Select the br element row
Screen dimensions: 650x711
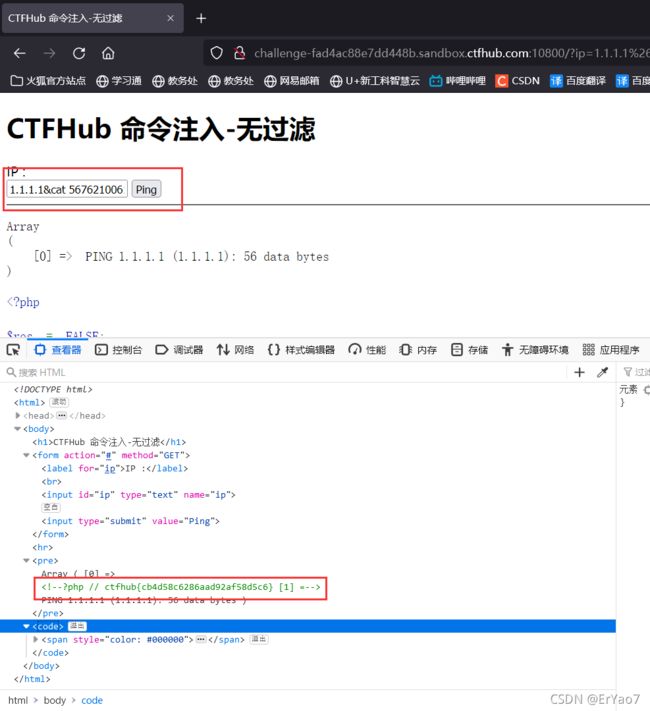51,481
